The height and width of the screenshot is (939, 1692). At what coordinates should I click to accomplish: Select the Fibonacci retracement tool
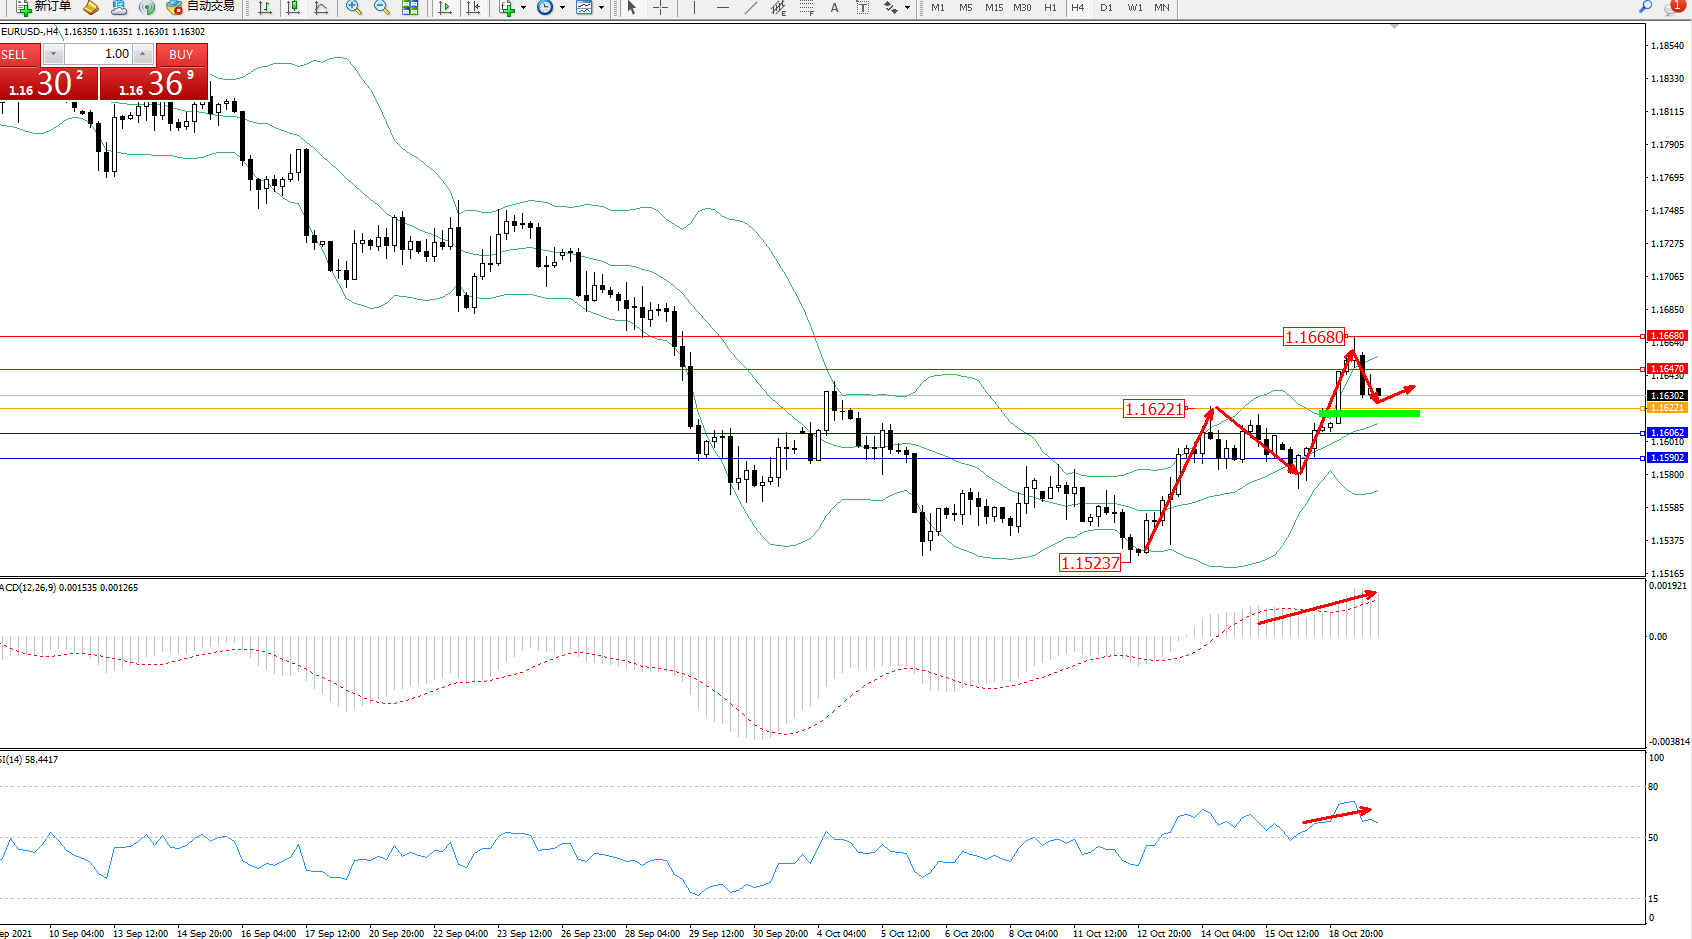click(x=807, y=7)
